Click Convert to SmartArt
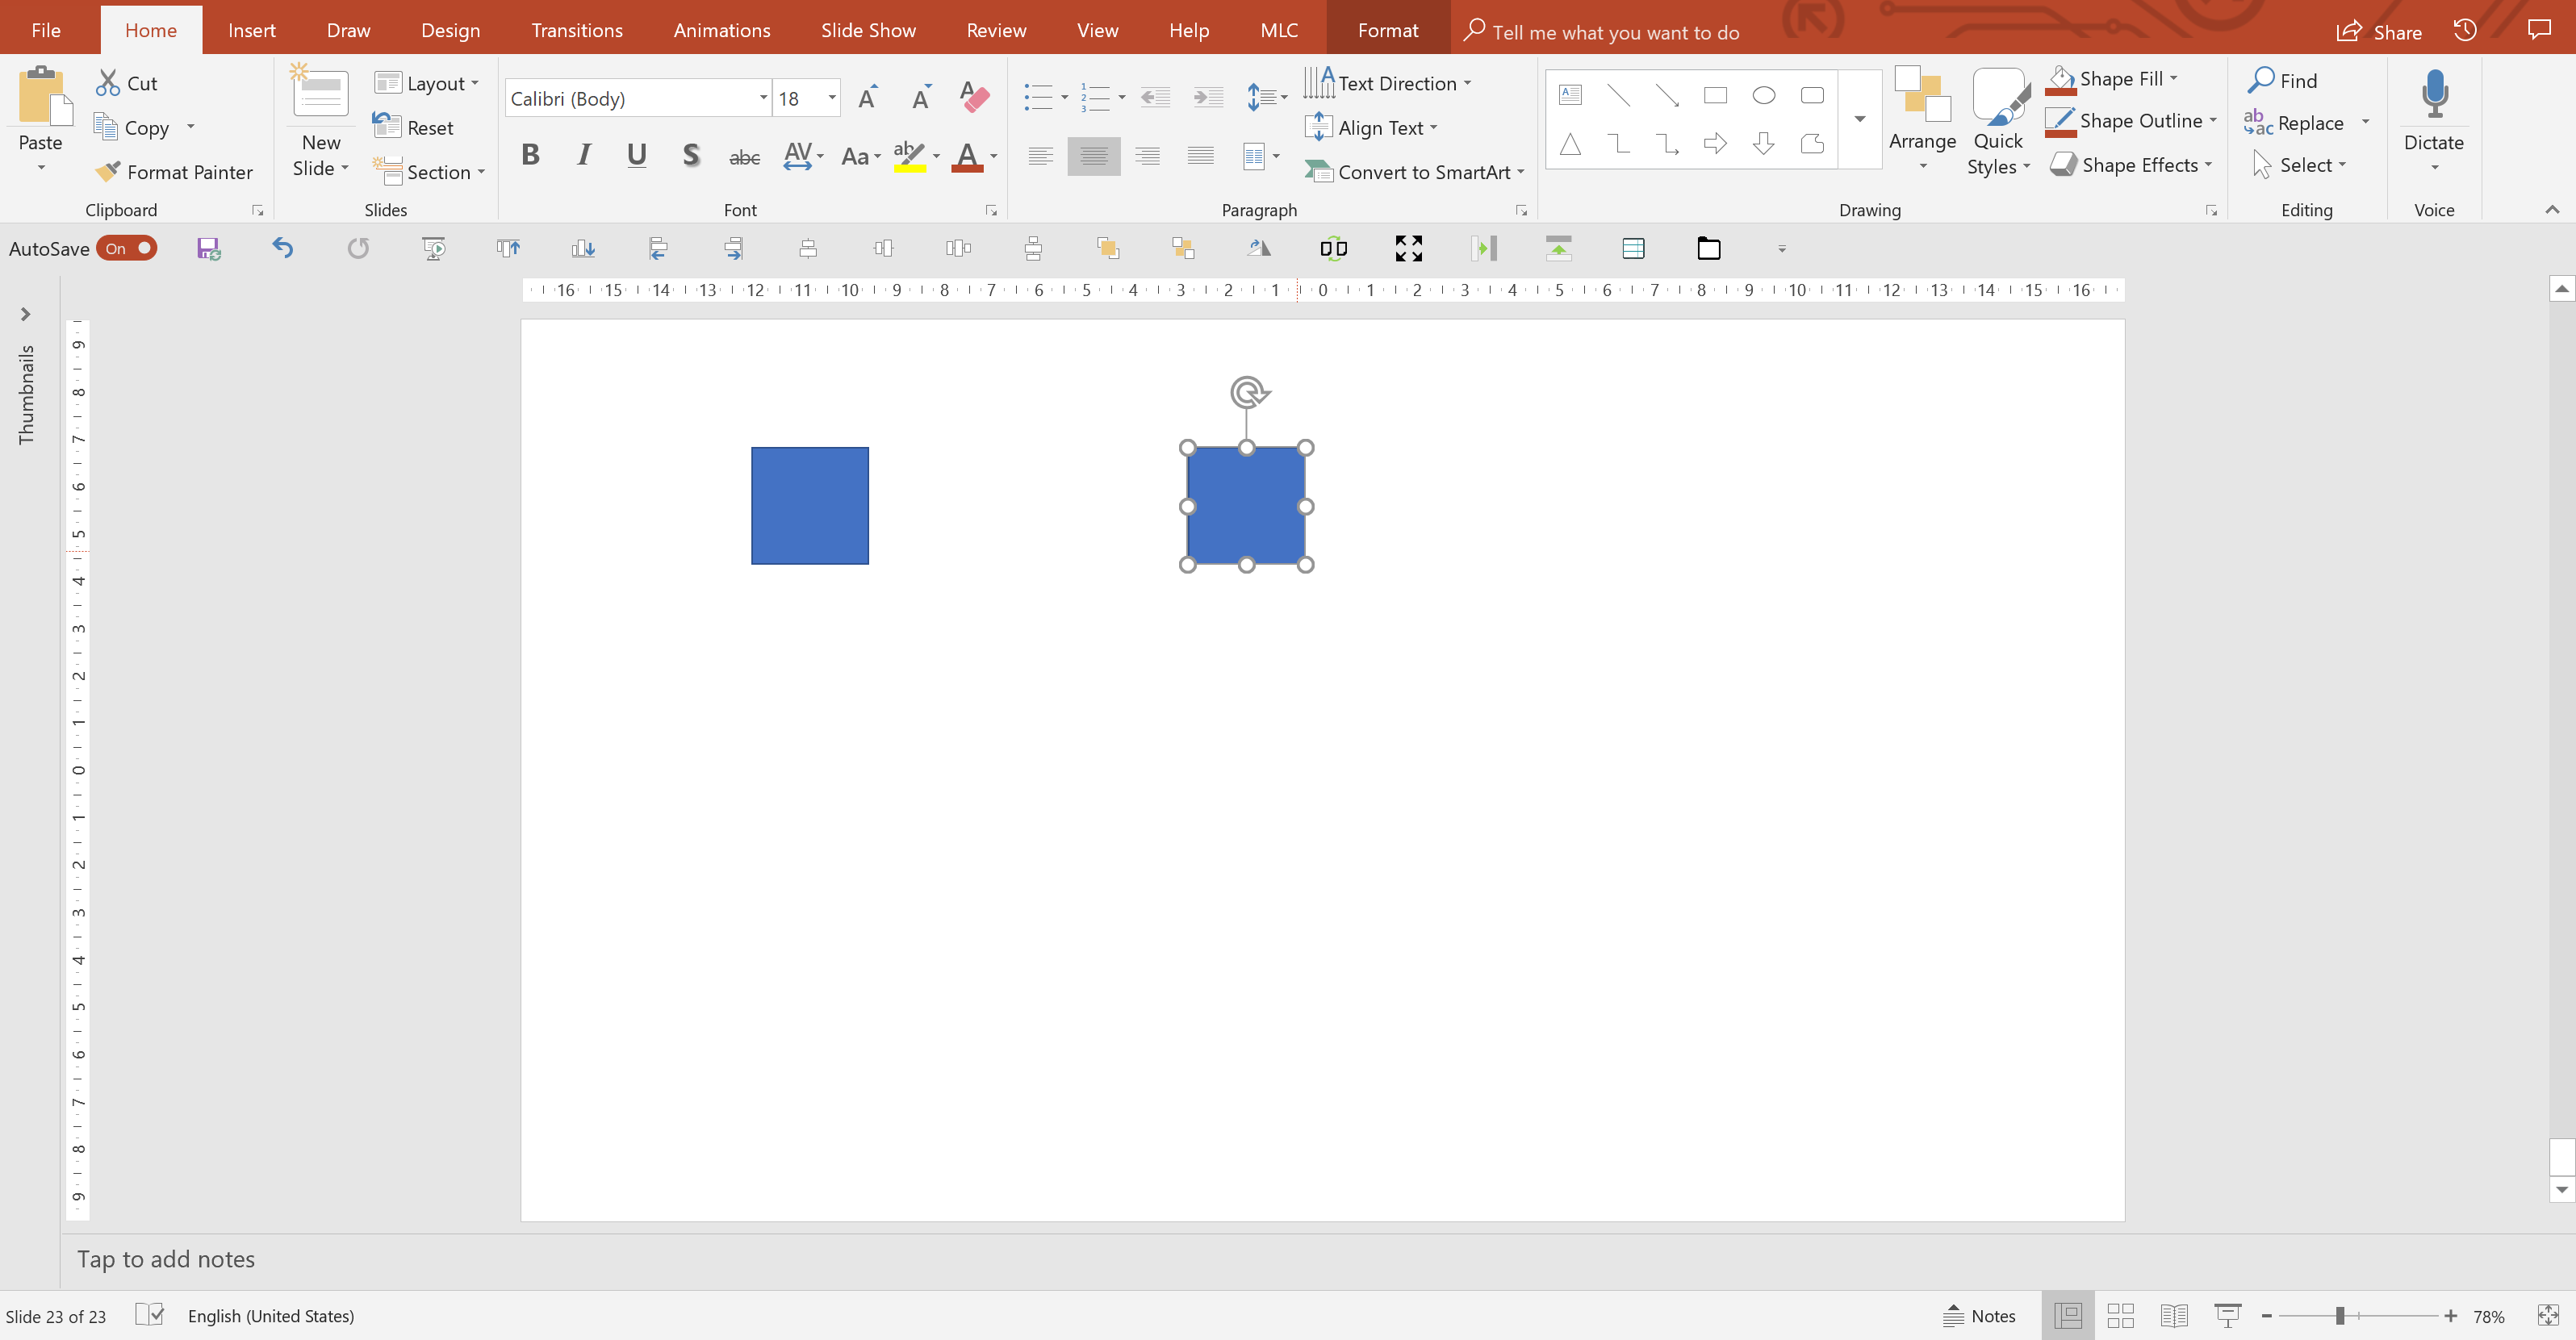 (x=1415, y=172)
